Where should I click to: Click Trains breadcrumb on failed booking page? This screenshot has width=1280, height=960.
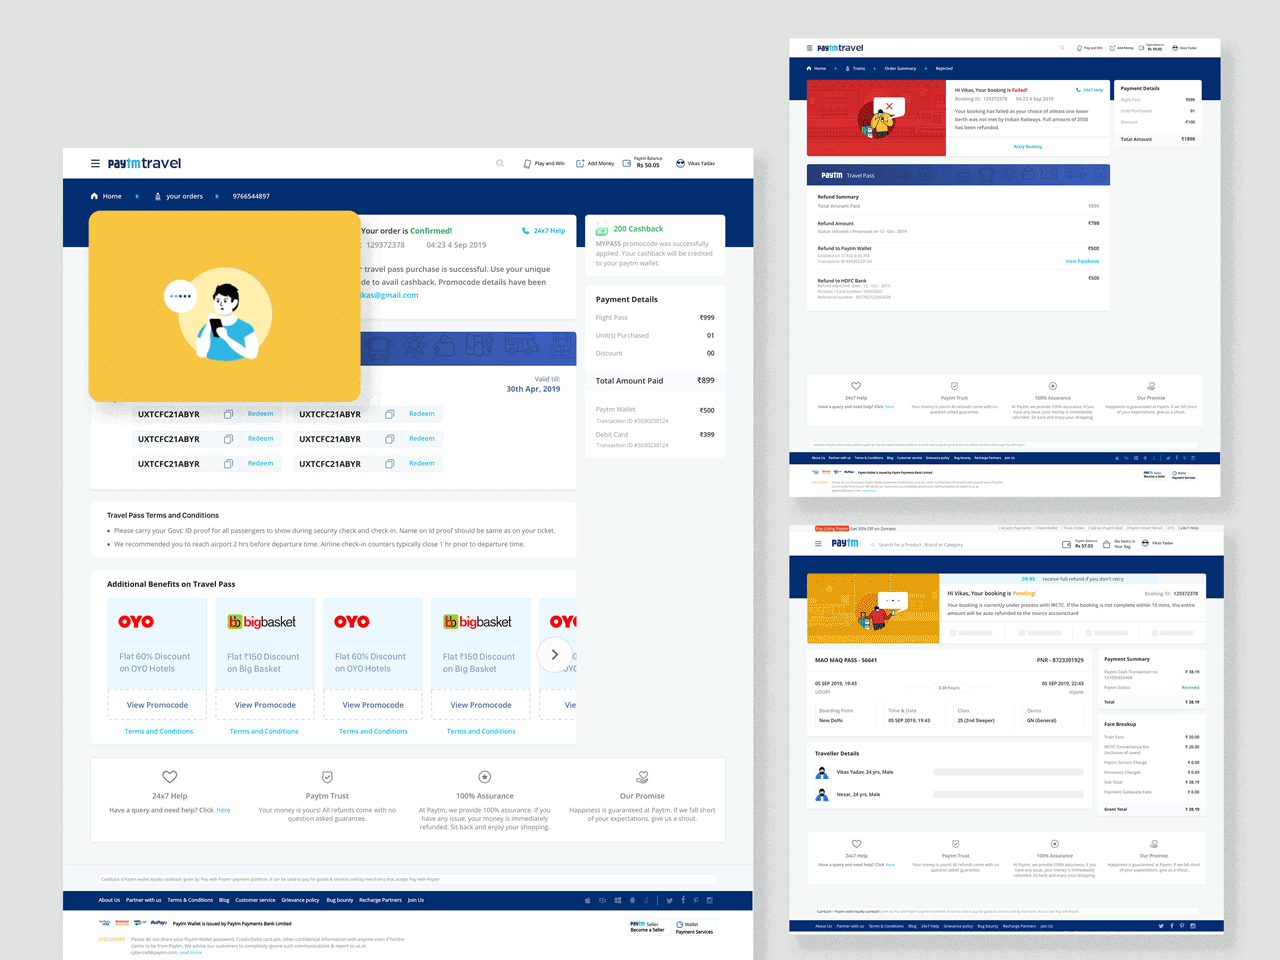pos(855,68)
